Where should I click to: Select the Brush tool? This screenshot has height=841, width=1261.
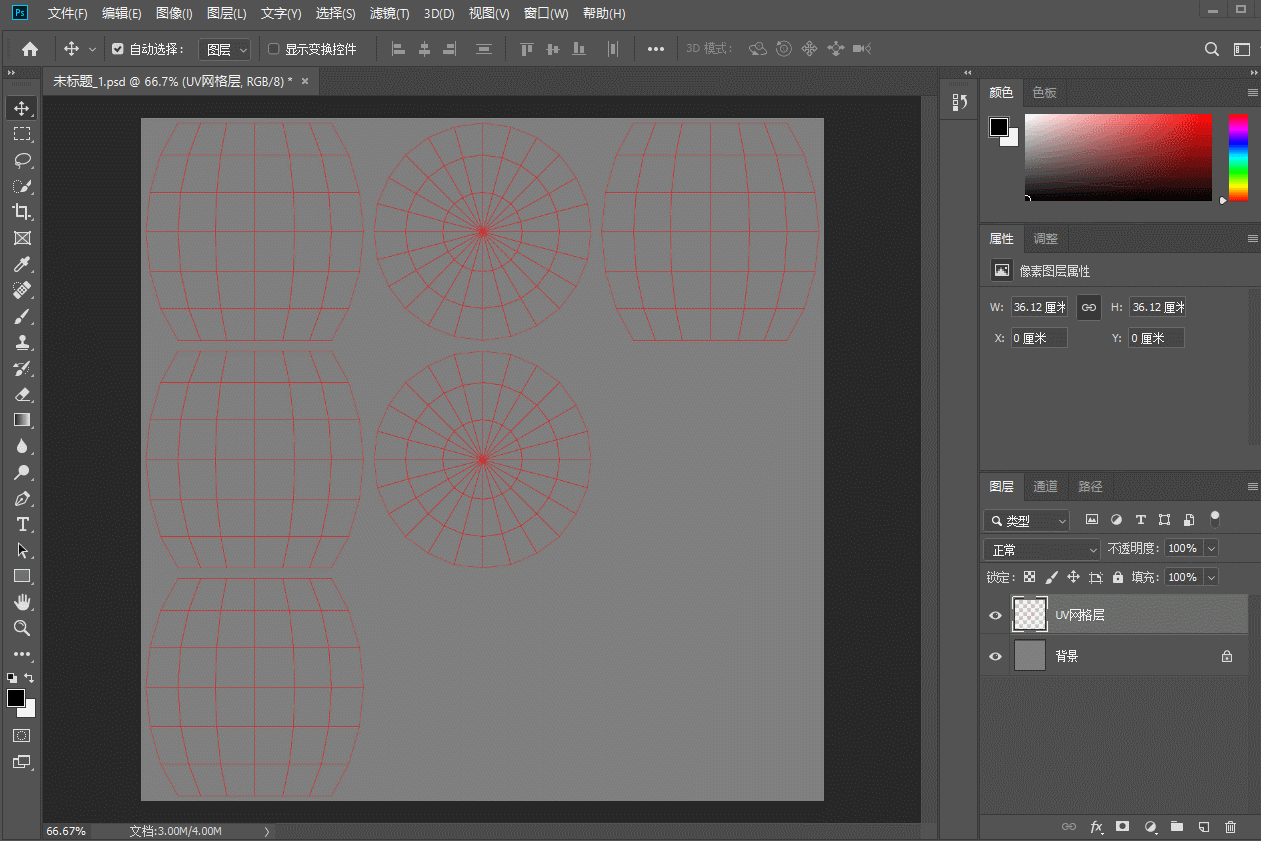(22, 316)
